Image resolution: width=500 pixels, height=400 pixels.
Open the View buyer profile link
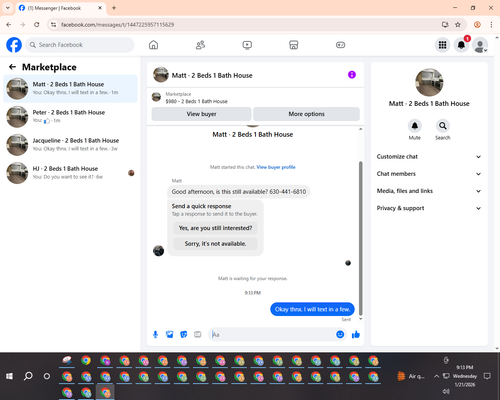[x=276, y=167]
